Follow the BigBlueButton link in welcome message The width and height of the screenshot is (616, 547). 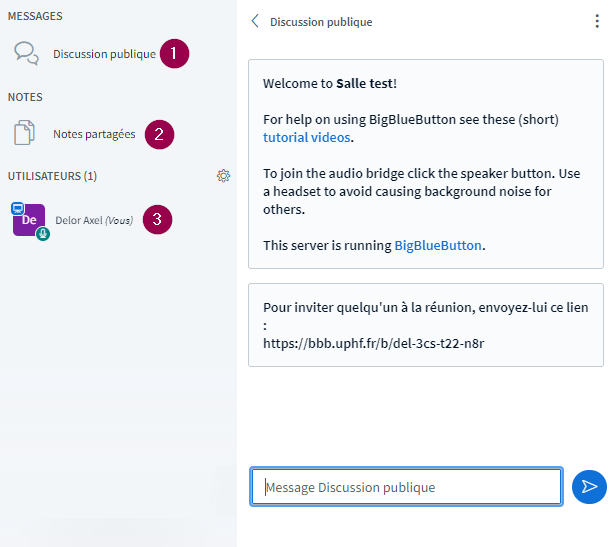[x=438, y=245]
